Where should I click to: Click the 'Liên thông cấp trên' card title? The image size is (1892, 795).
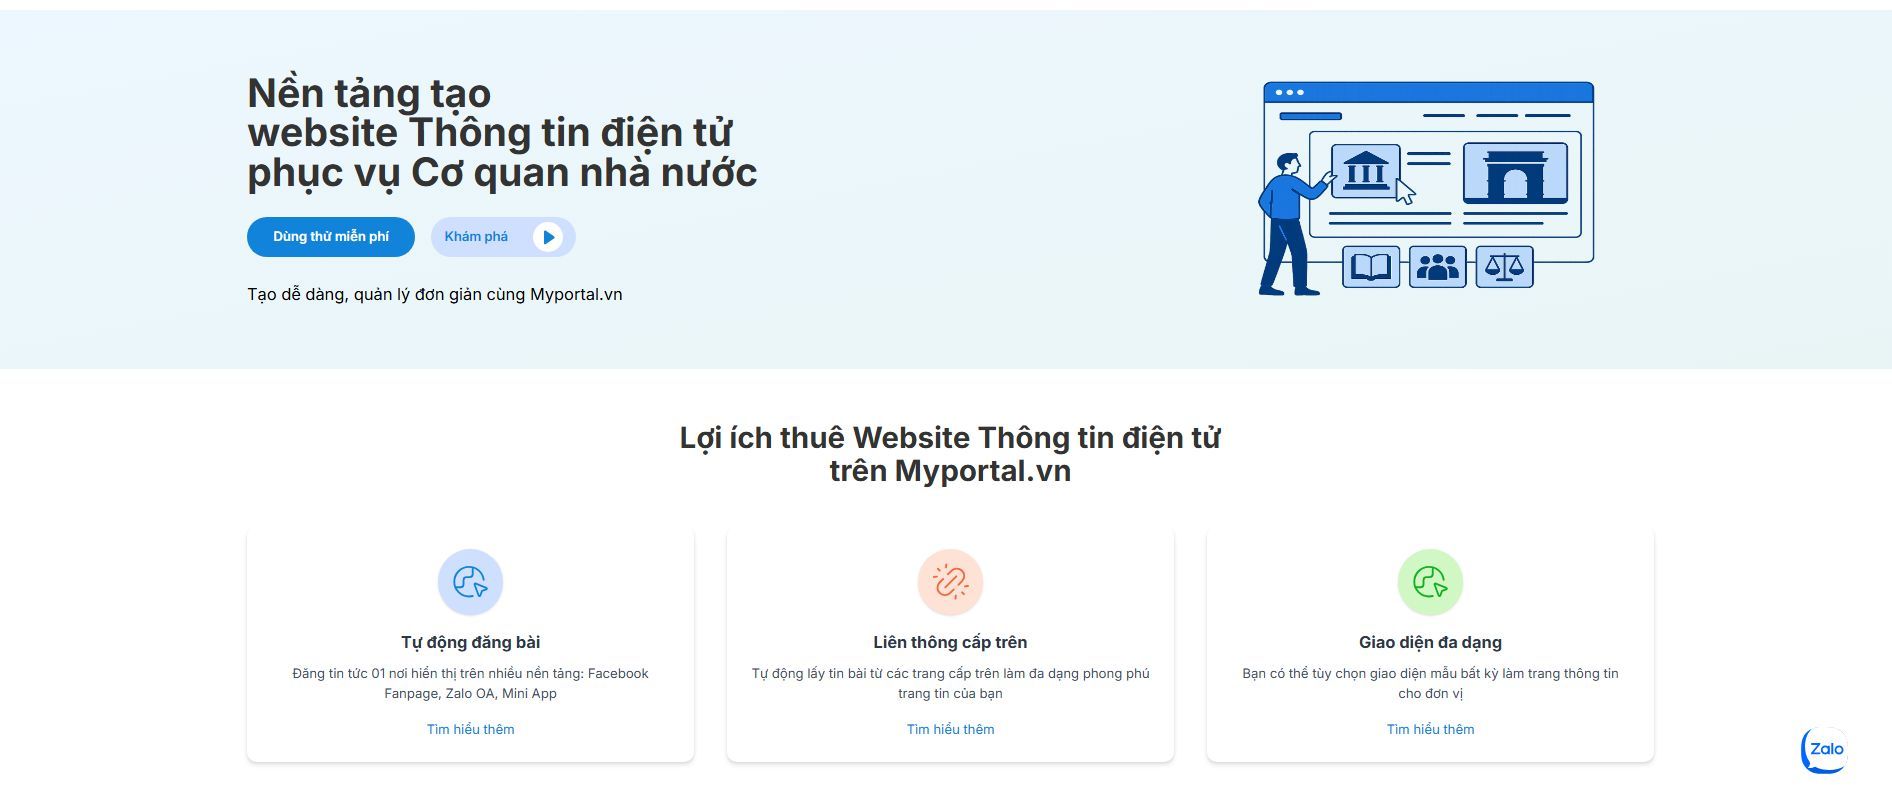950,642
